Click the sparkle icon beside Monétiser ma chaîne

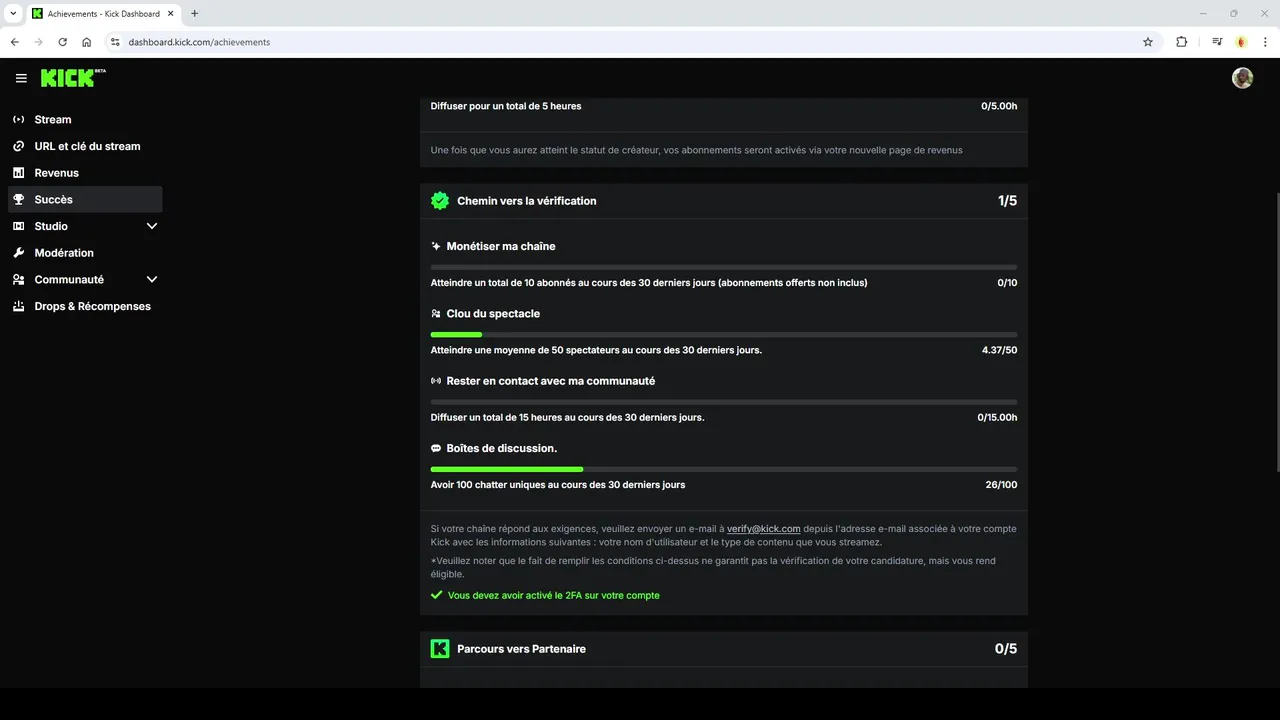click(436, 246)
